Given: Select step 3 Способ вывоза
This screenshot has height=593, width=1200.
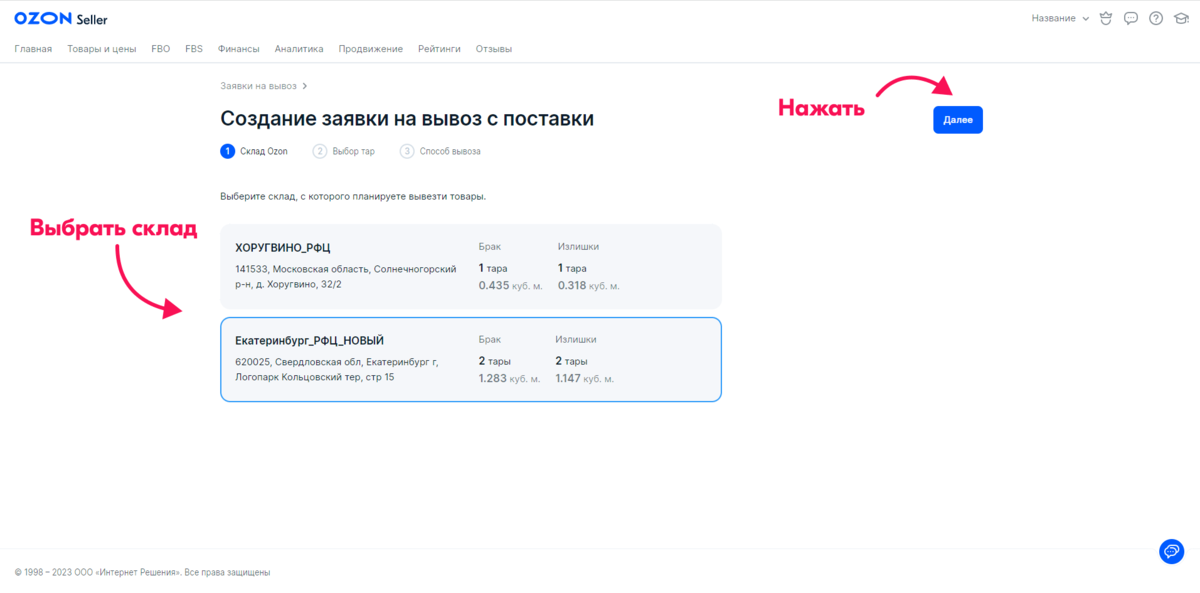Looking at the screenshot, I should (x=440, y=151).
